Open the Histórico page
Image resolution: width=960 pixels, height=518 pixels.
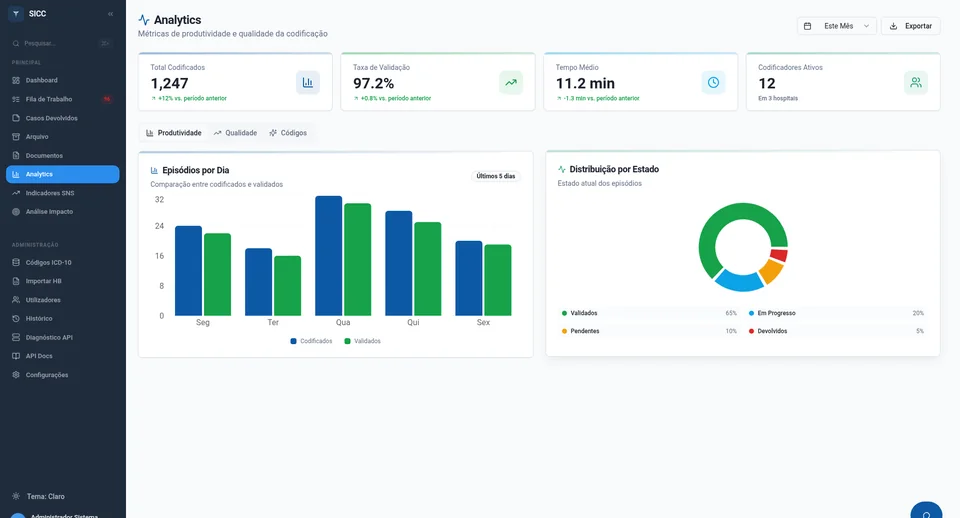[62, 318]
